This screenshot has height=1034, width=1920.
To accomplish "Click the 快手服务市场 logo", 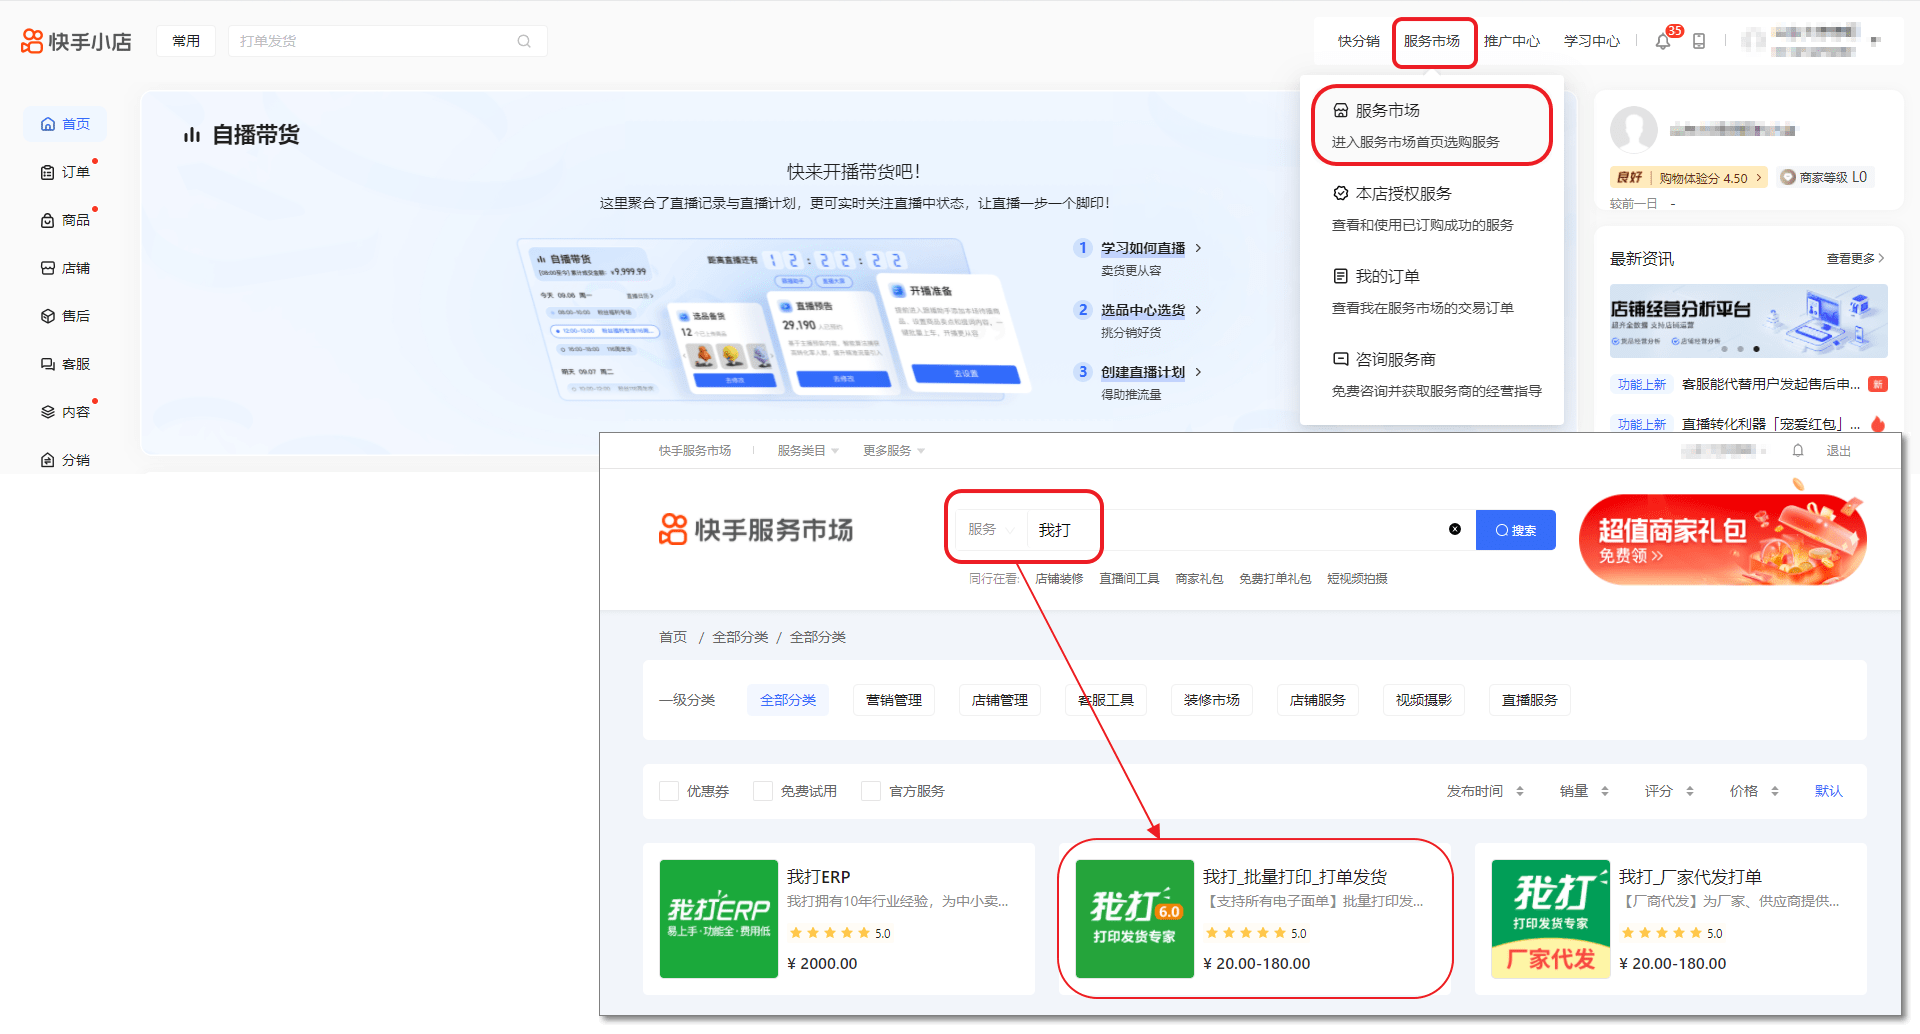I will 756,529.
